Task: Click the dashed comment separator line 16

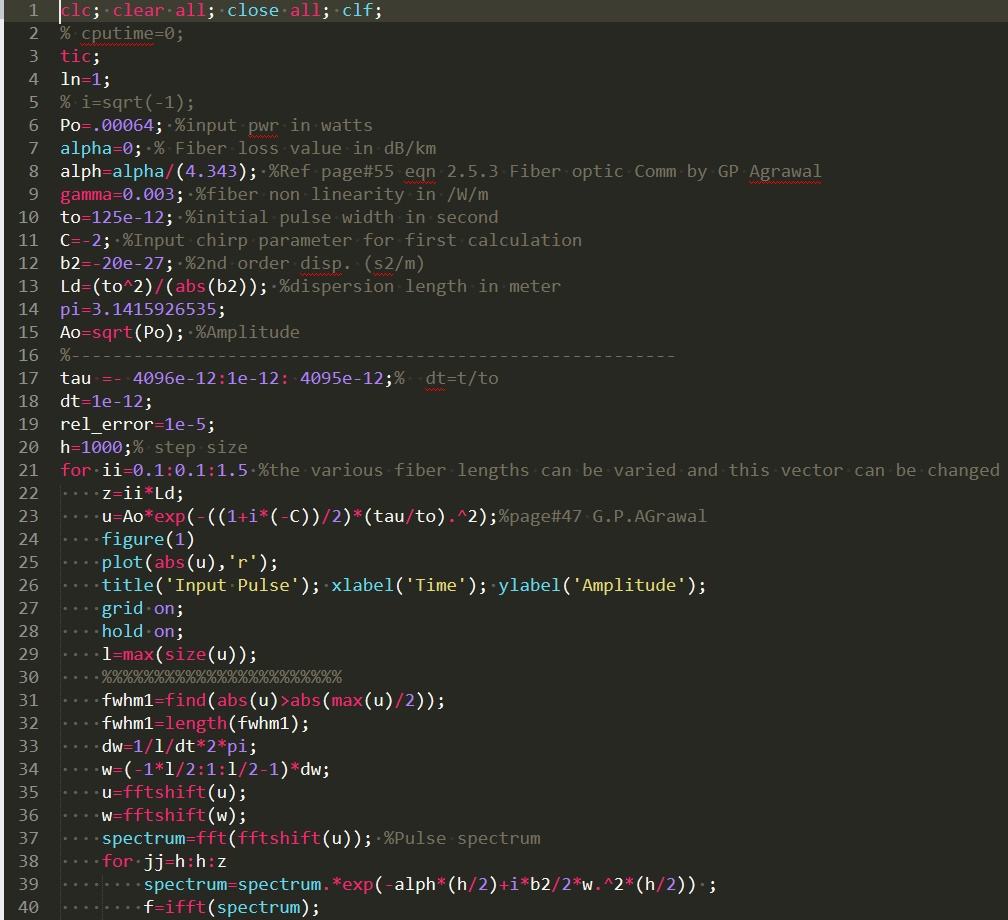Action: click(x=367, y=356)
